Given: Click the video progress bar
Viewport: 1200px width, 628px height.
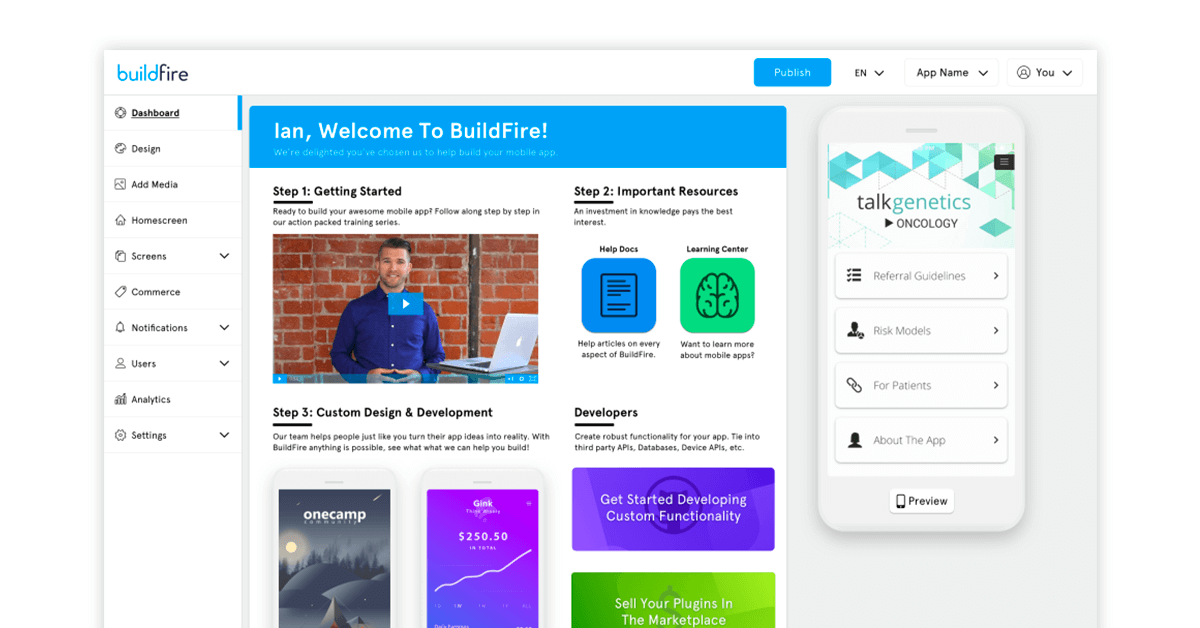Looking at the screenshot, I should click(x=395, y=379).
